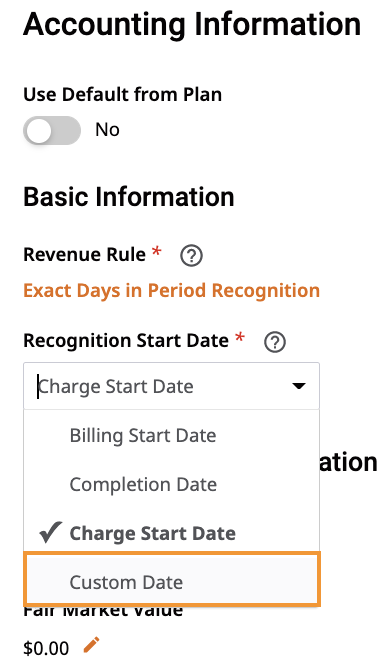Open the Revenue Rule help icon
Screen dimensions: 390x666
coord(191,256)
